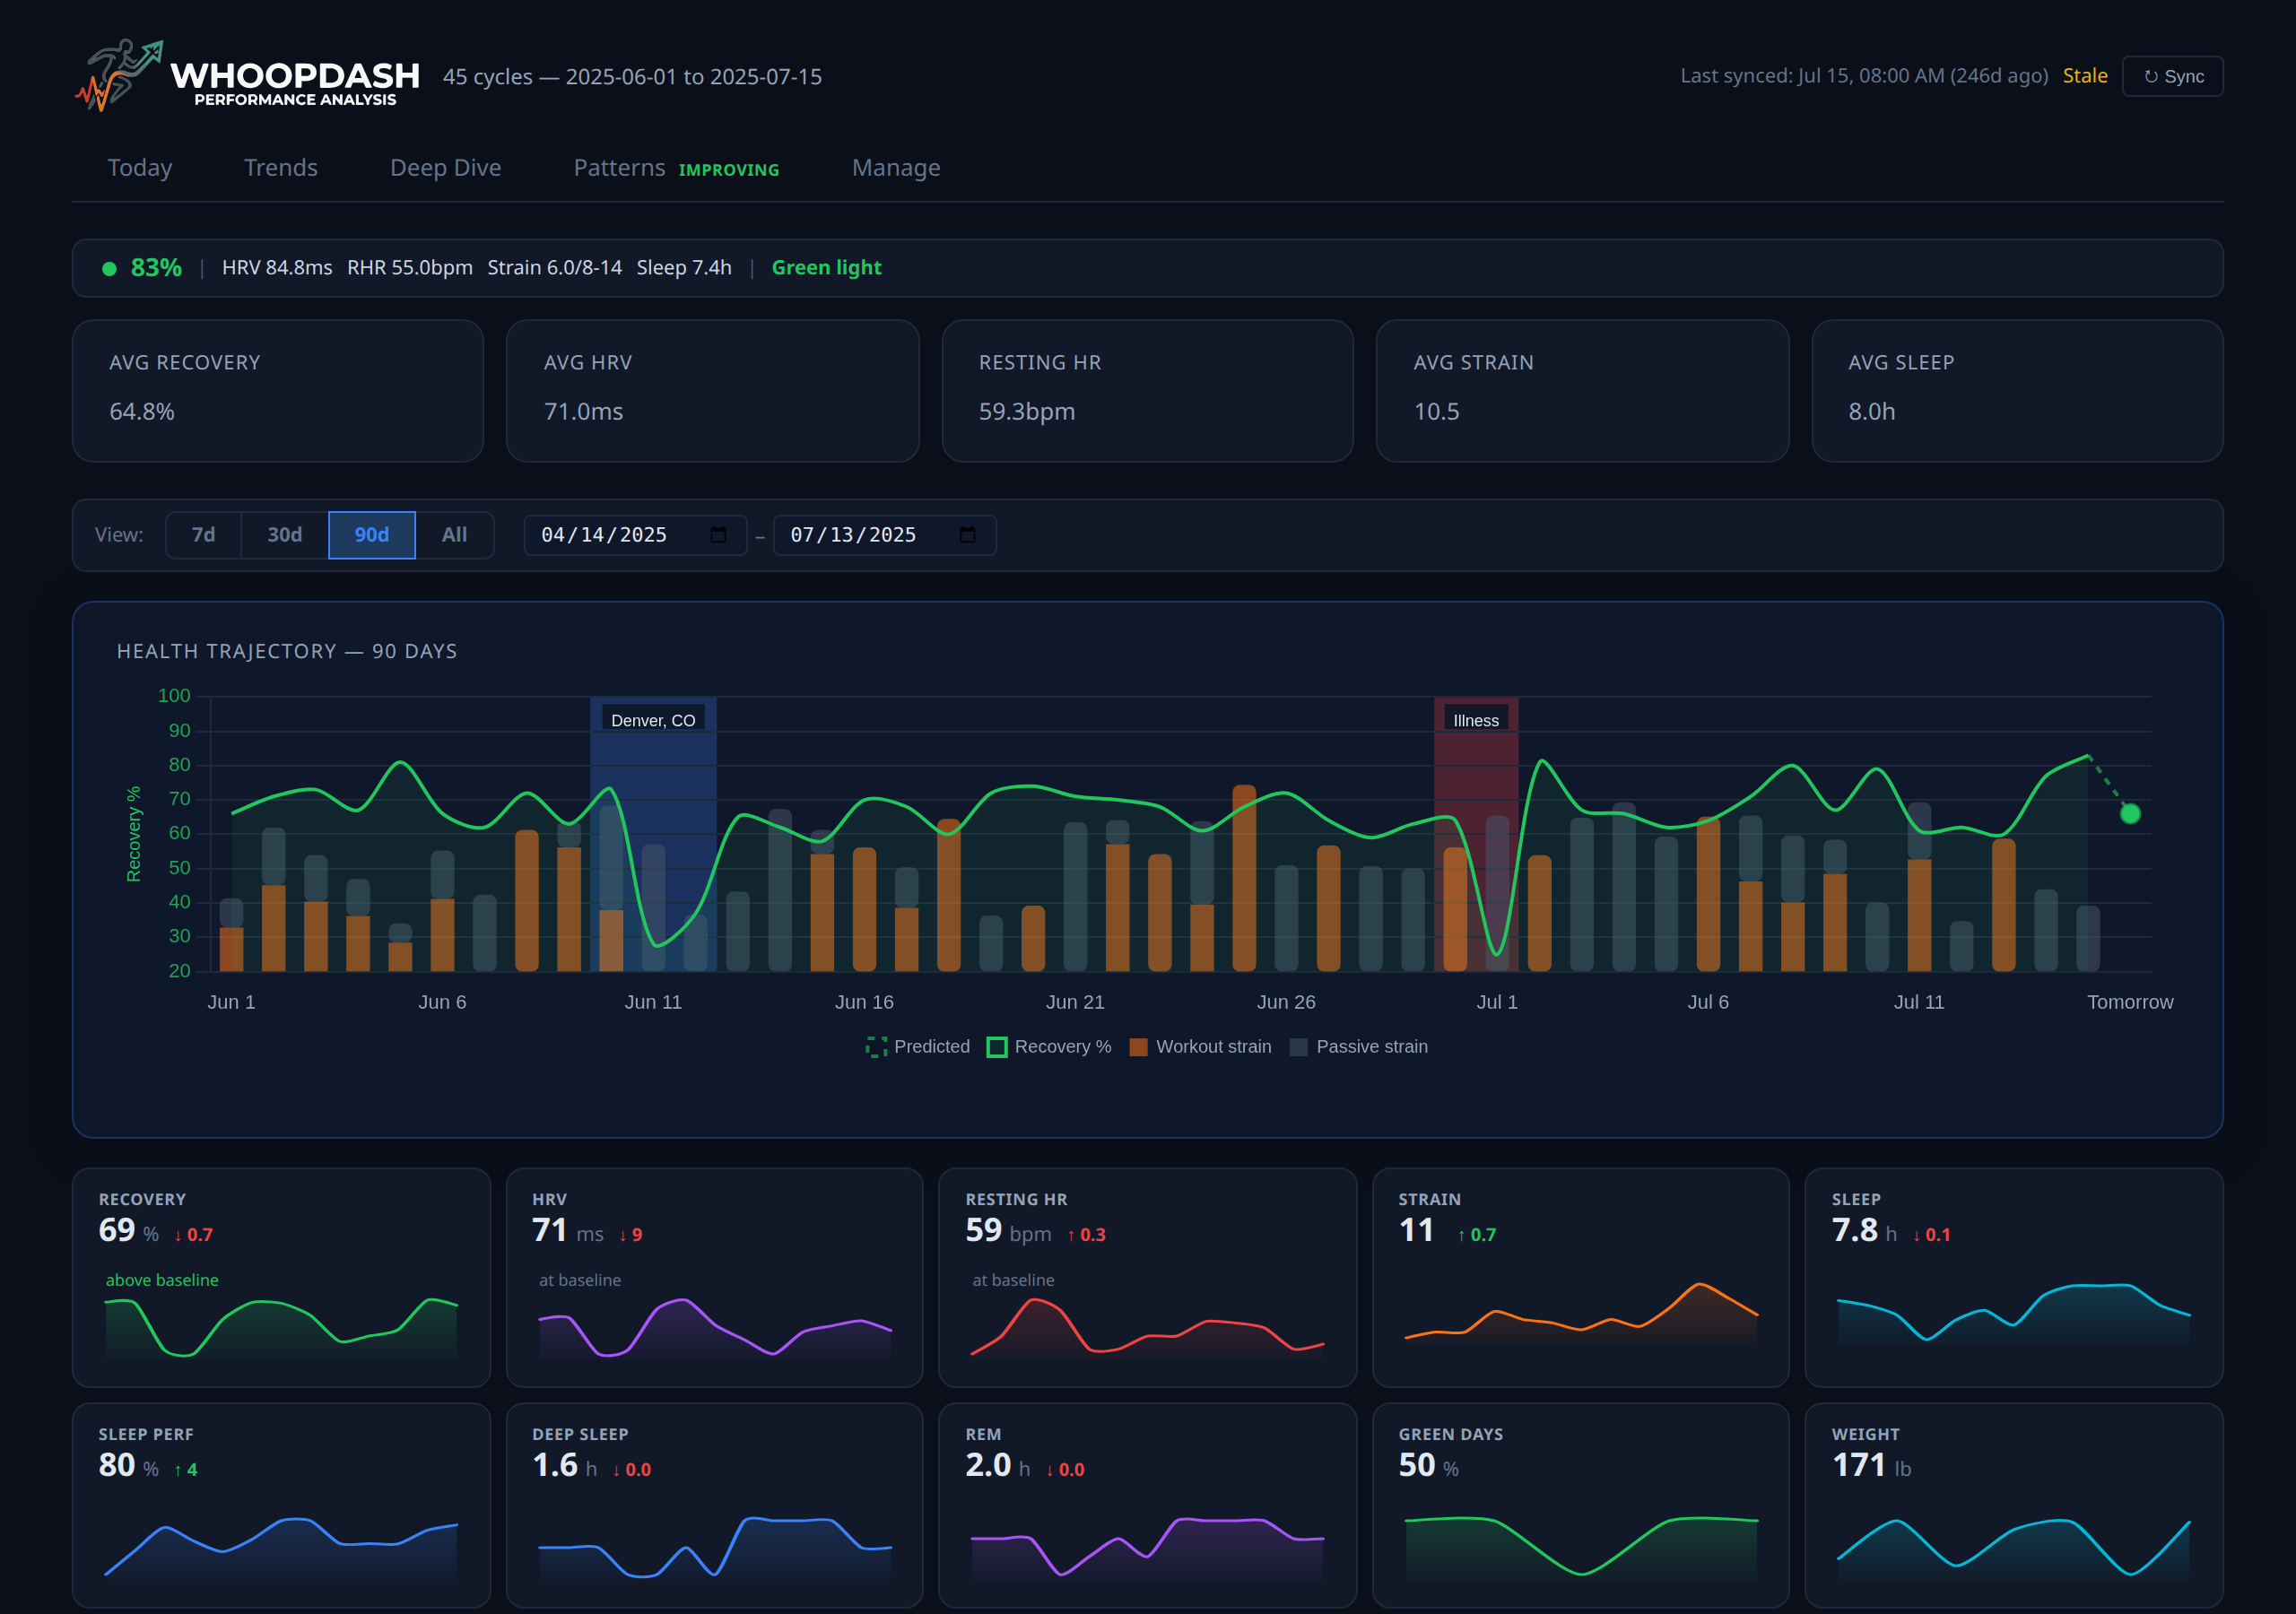Viewport: 2296px width, 1614px height.
Task: Switch to the Trends tab
Action: (x=281, y=168)
